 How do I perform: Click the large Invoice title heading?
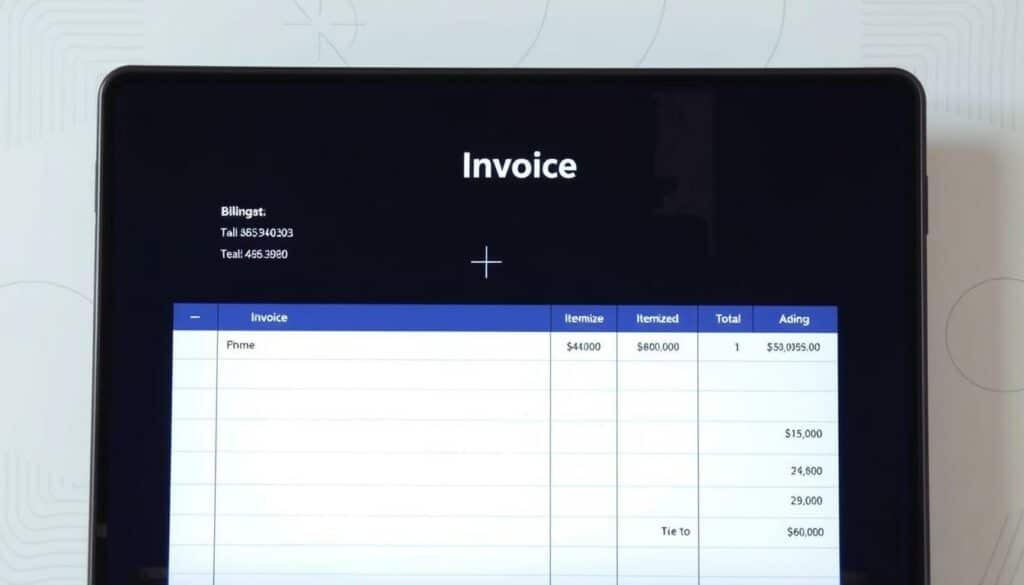pyautogui.click(x=519, y=166)
